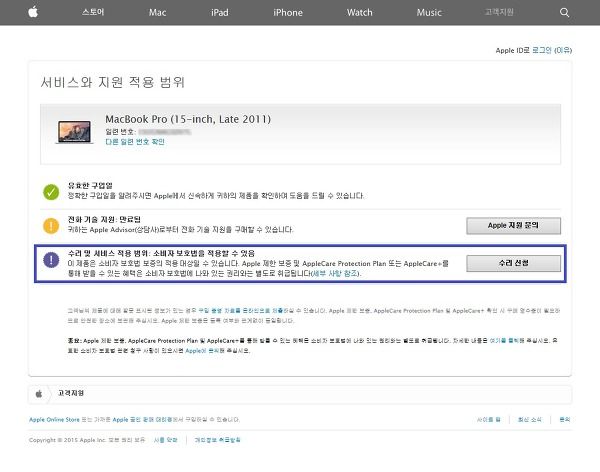600x472 pixels.
Task: Click the green checkmark status icon
Action: [x=51, y=192]
